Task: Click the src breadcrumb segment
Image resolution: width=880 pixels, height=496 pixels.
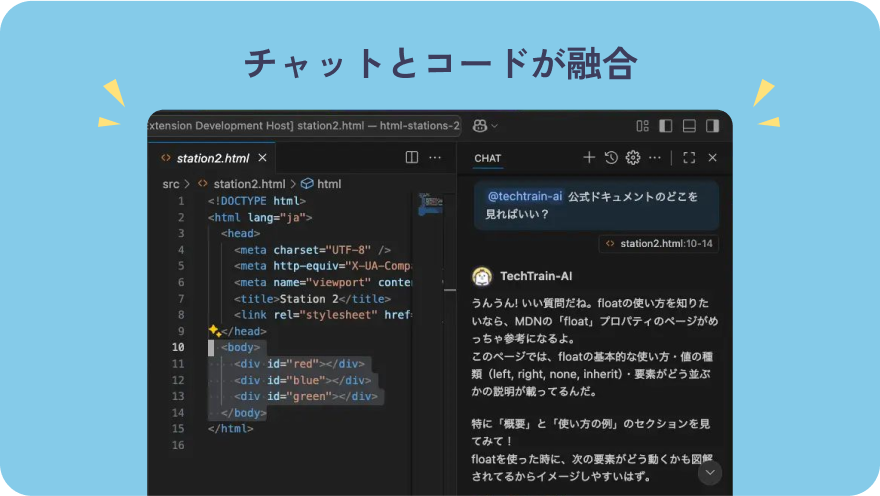Action: coord(171,184)
